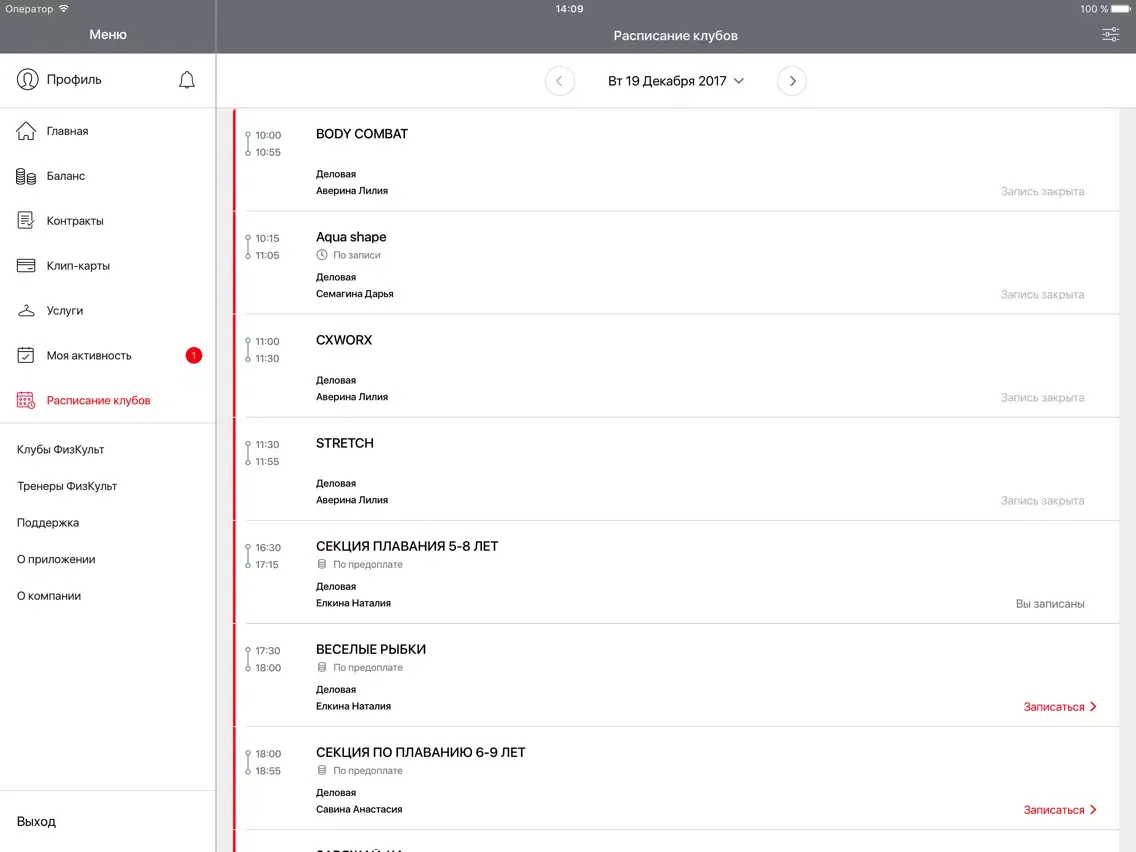
Task: Tap По записи label under Aqua shape
Action: coord(356,255)
